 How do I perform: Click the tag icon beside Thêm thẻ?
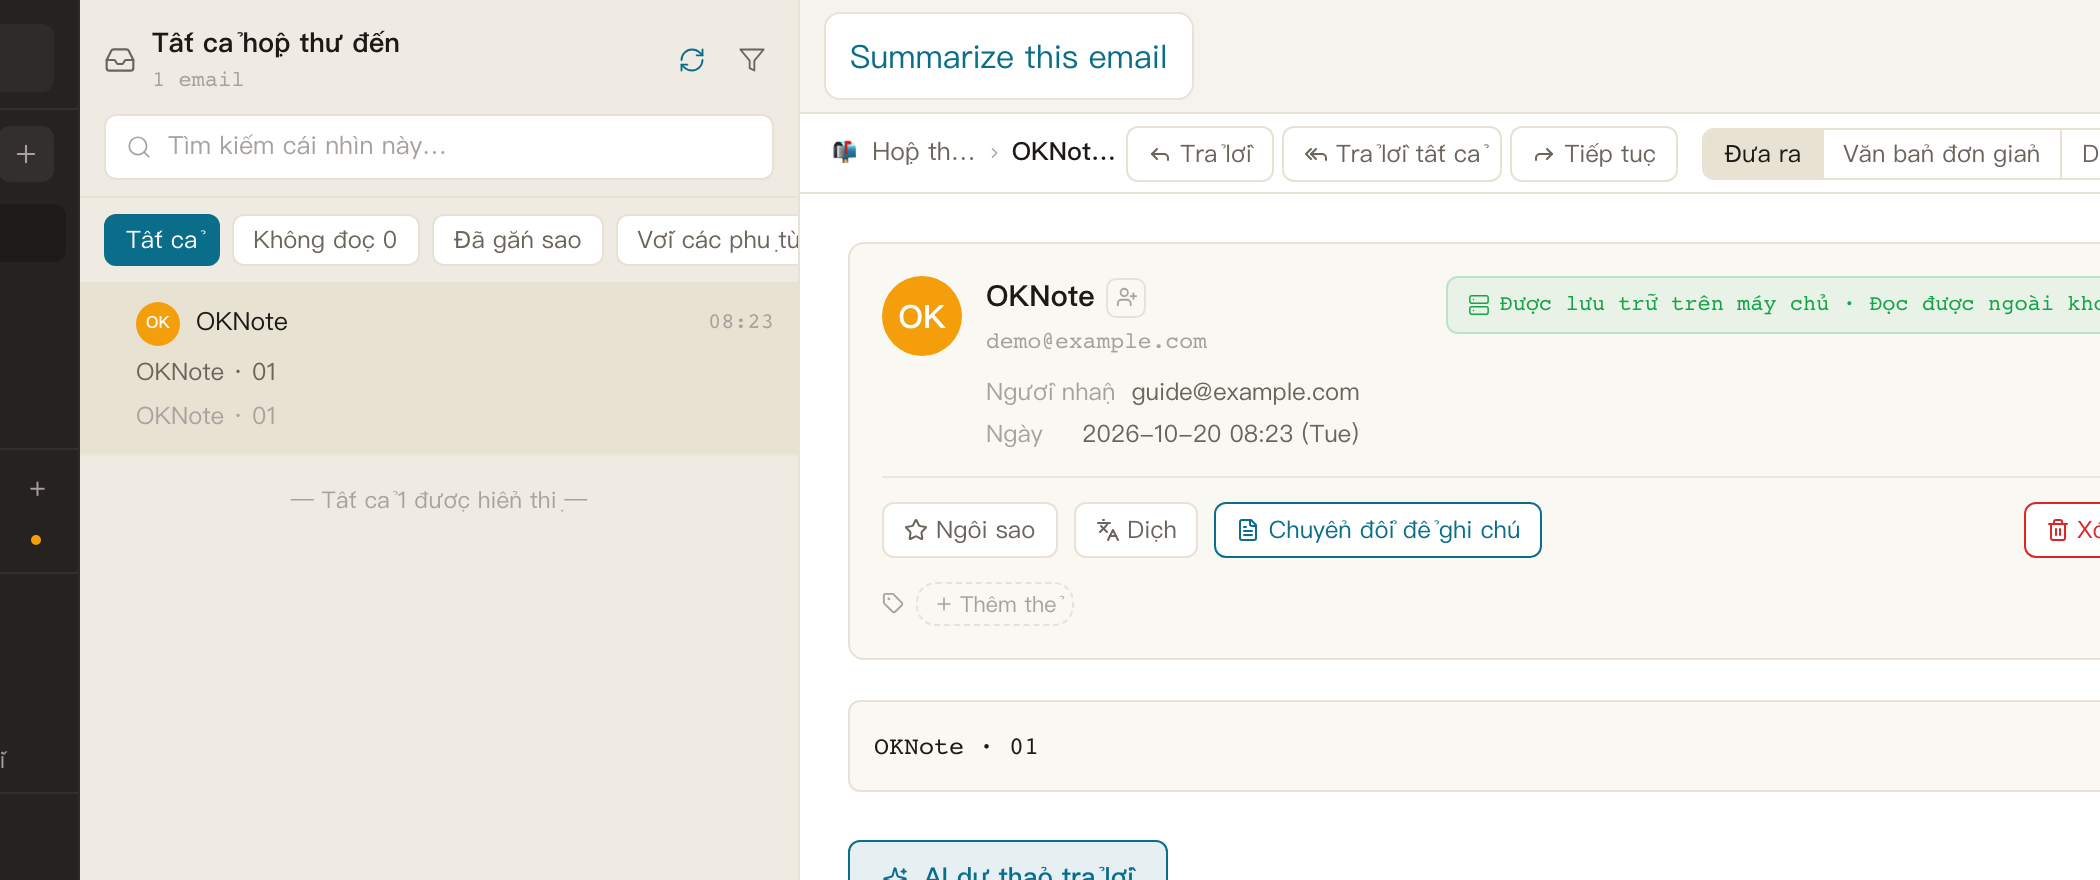893,603
